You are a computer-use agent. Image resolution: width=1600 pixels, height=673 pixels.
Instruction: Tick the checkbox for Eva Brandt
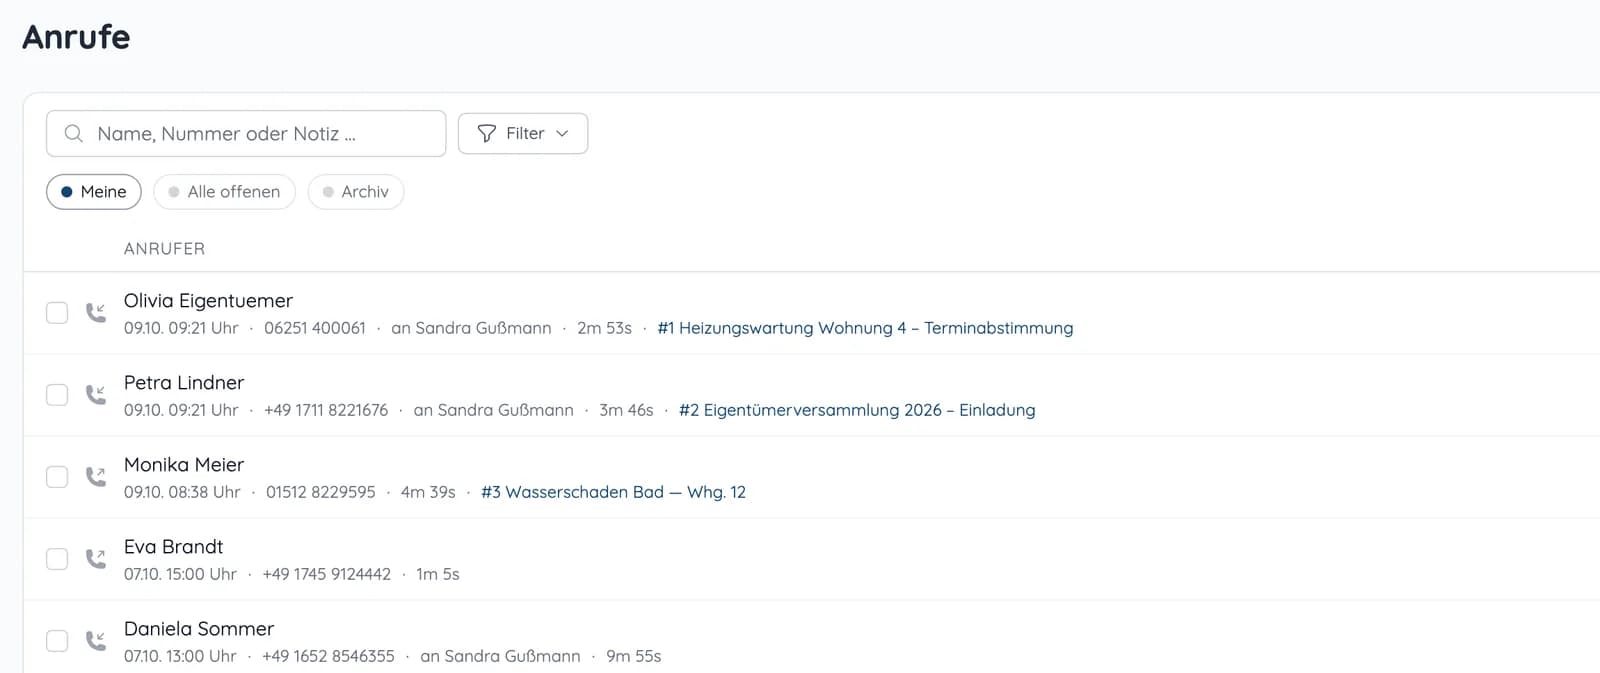click(x=57, y=559)
